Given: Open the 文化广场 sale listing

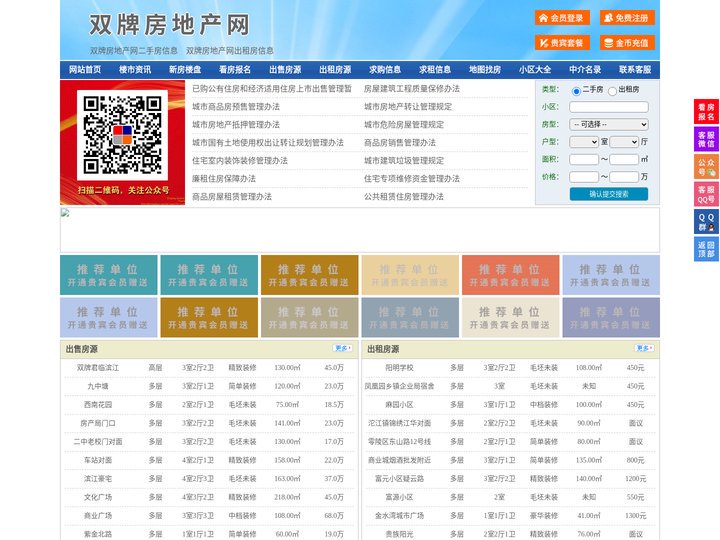Looking at the screenshot, I should coord(98,497).
